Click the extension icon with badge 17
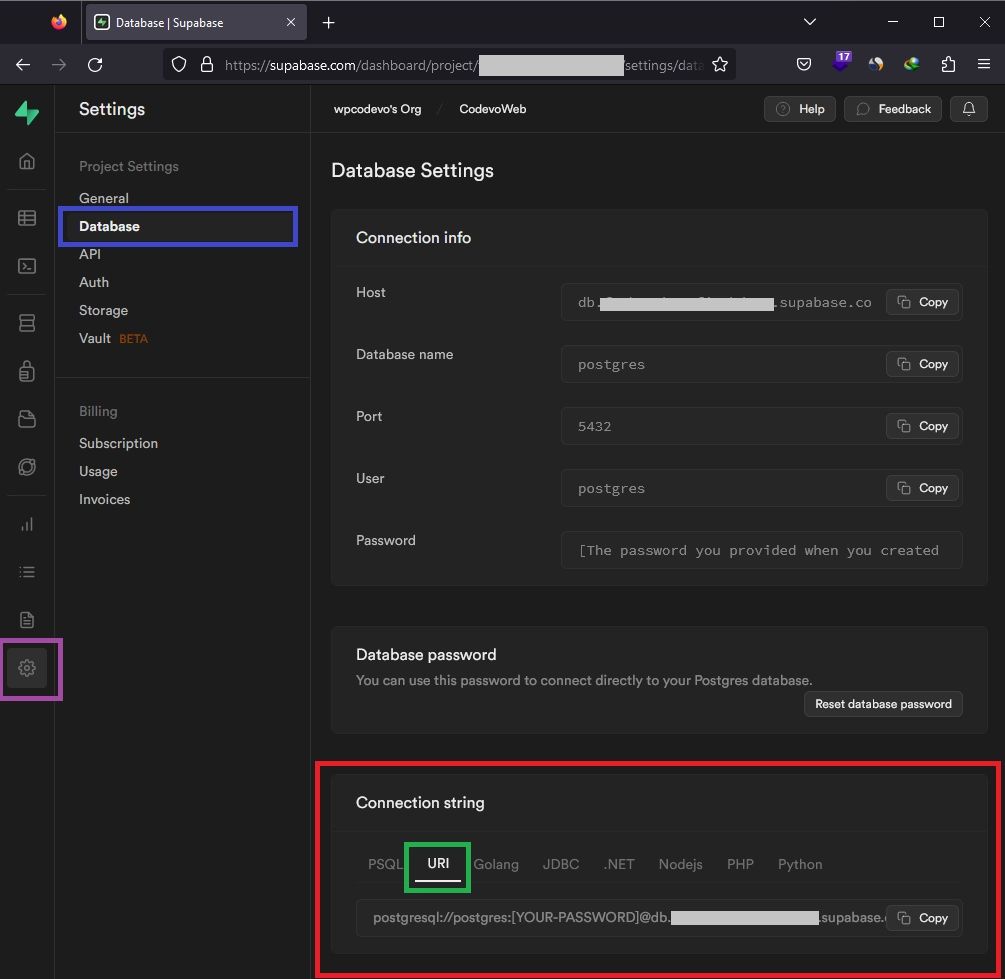1005x979 pixels. click(841, 62)
